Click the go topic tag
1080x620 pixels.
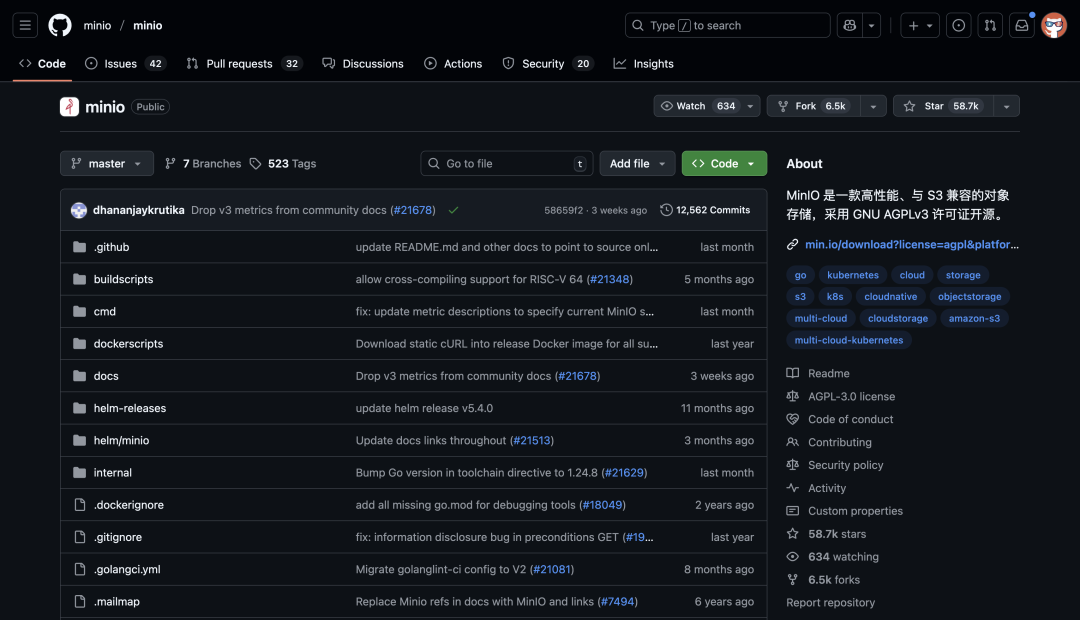[x=800, y=275]
